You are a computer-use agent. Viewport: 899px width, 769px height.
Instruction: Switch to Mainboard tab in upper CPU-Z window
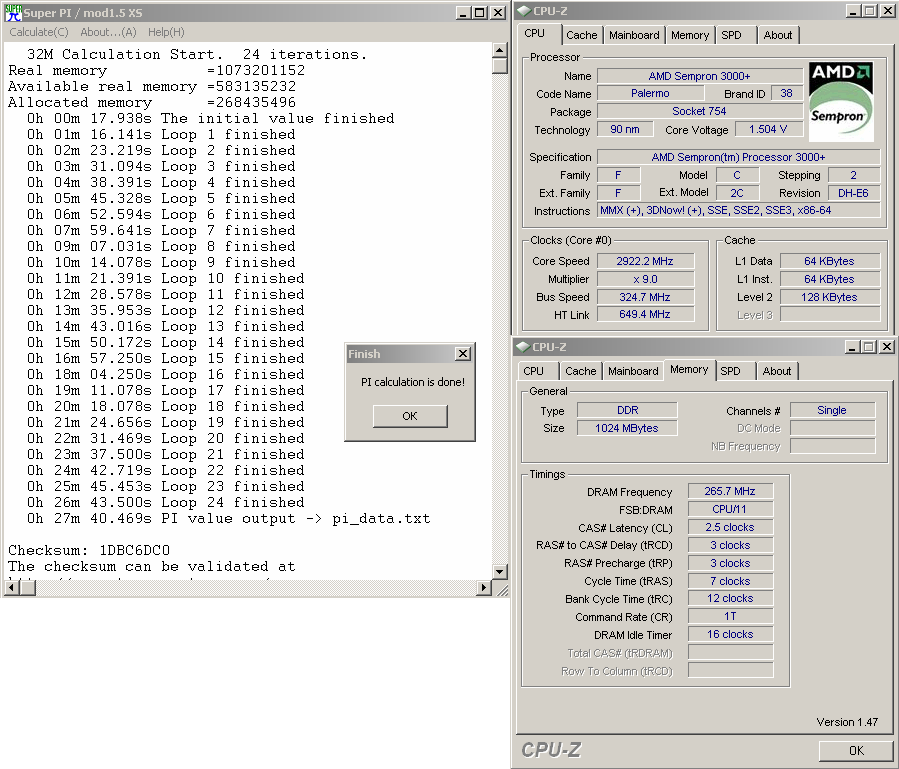634,35
